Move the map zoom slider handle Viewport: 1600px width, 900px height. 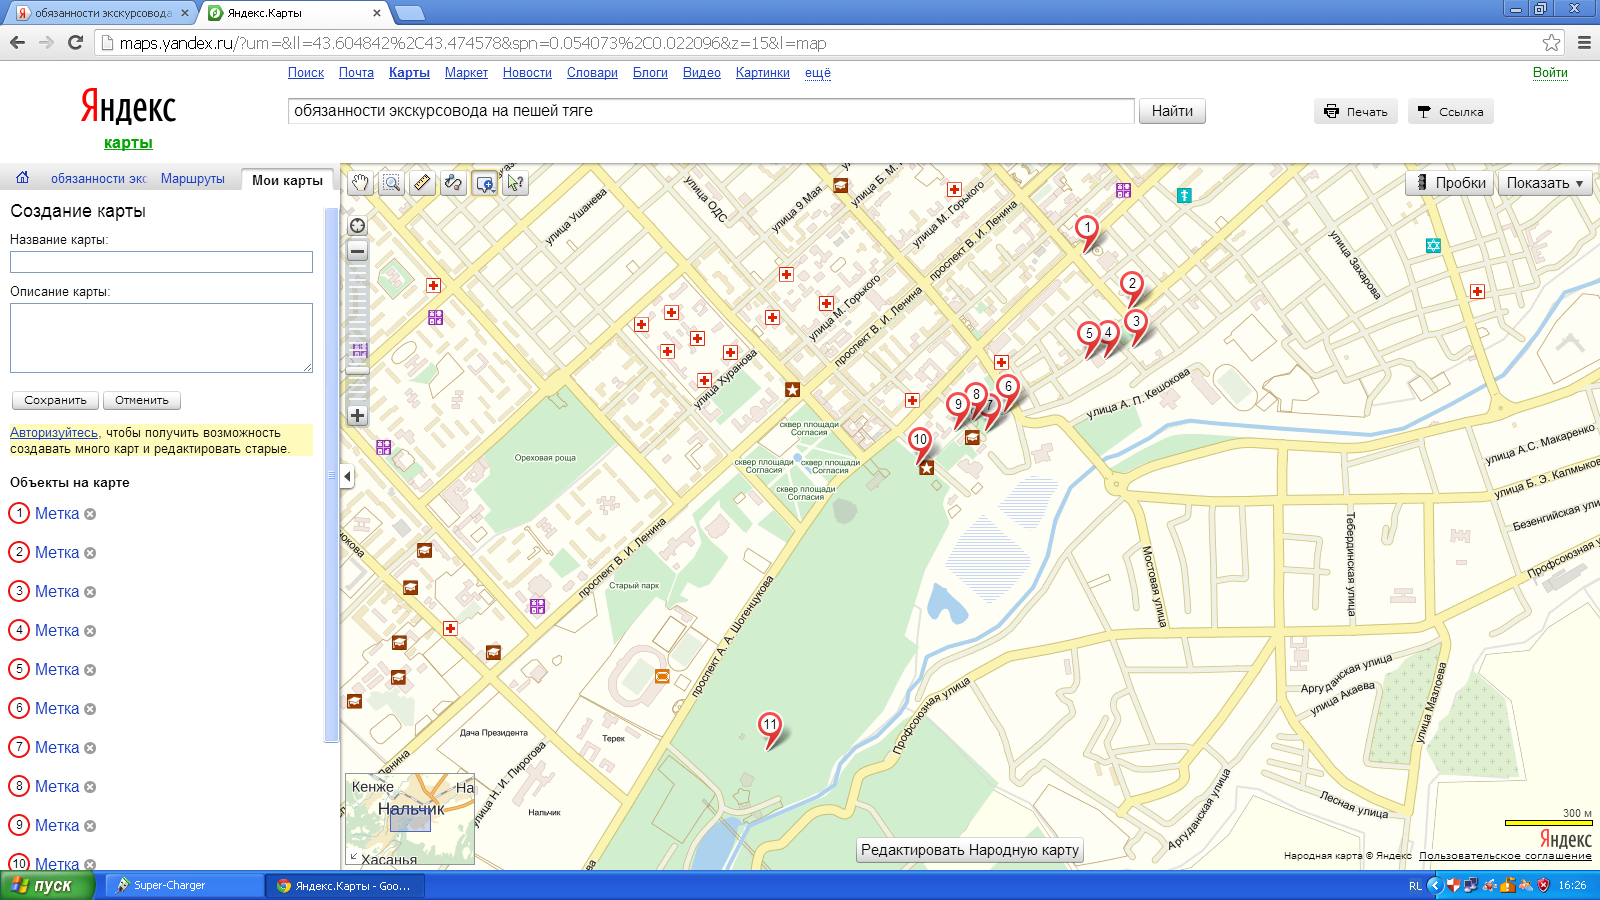pyautogui.click(x=357, y=370)
